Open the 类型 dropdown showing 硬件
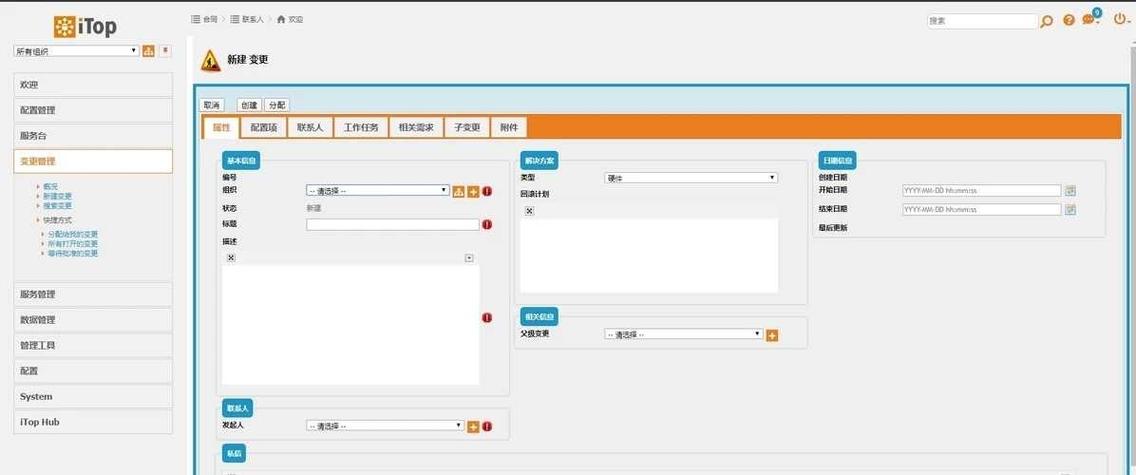Image resolution: width=1136 pixels, height=475 pixels. [690, 177]
